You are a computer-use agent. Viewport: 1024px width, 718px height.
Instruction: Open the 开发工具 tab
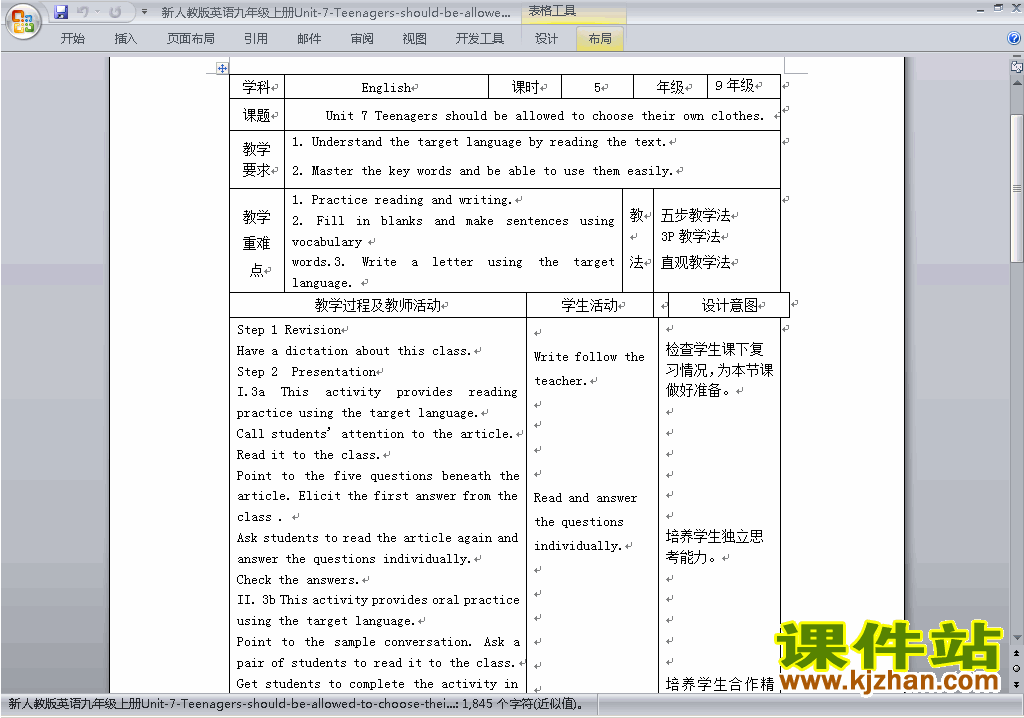[480, 39]
